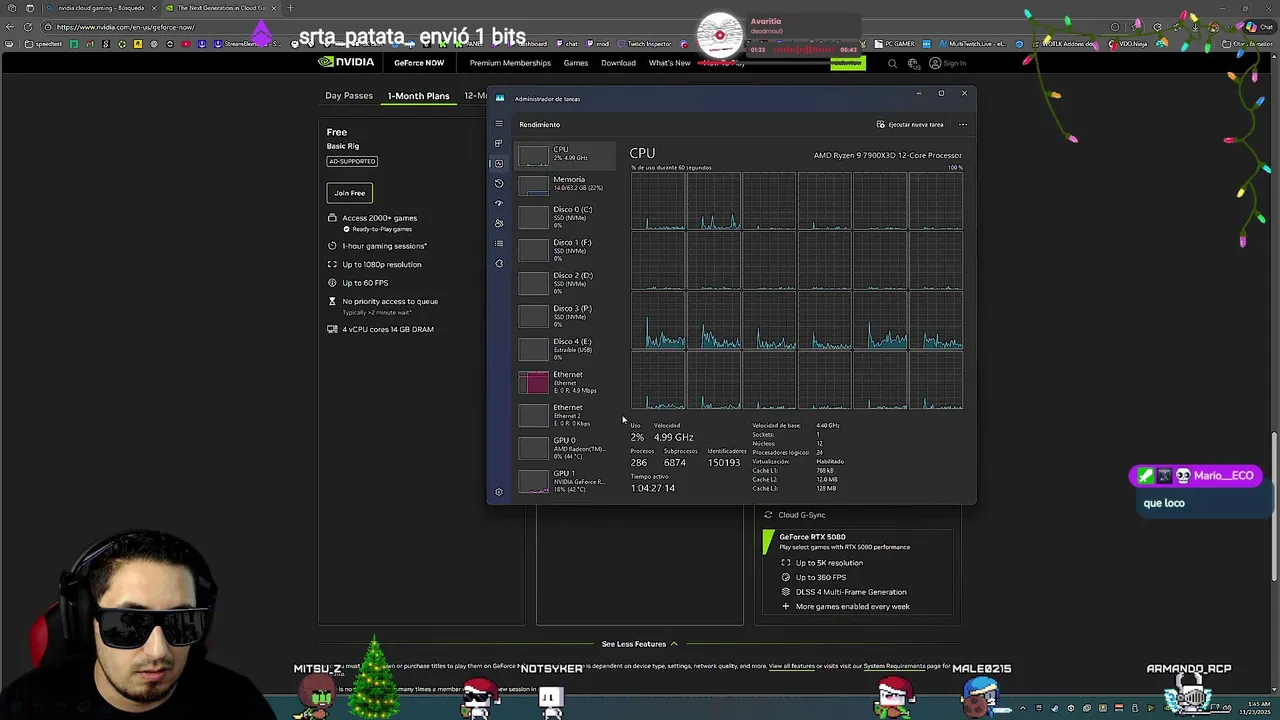Select CPU in performance list
The image size is (1280, 720).
[565, 154]
